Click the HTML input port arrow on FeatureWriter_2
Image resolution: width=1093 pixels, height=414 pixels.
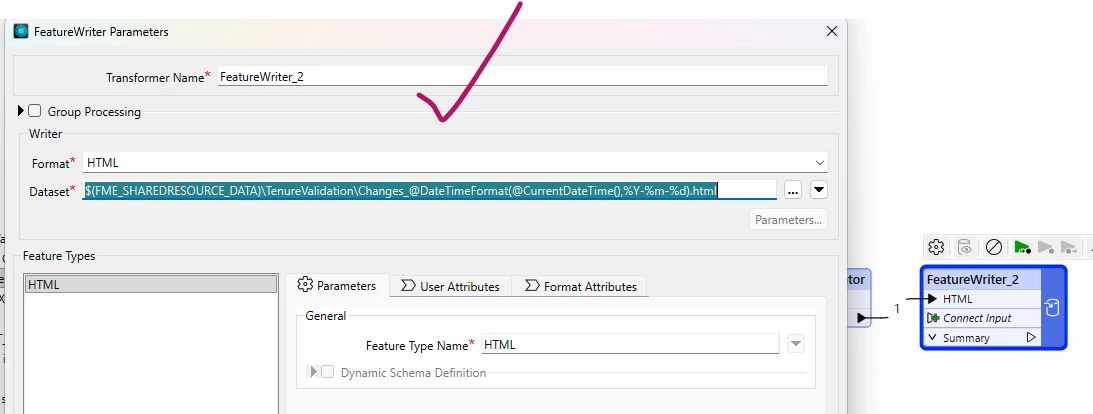pos(933,299)
